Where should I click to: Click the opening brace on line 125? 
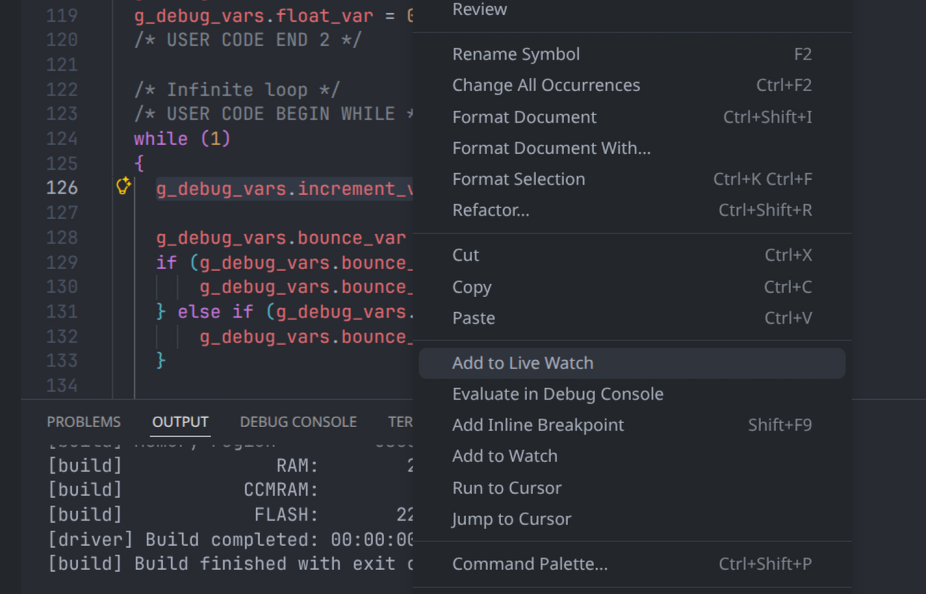[x=139, y=164]
